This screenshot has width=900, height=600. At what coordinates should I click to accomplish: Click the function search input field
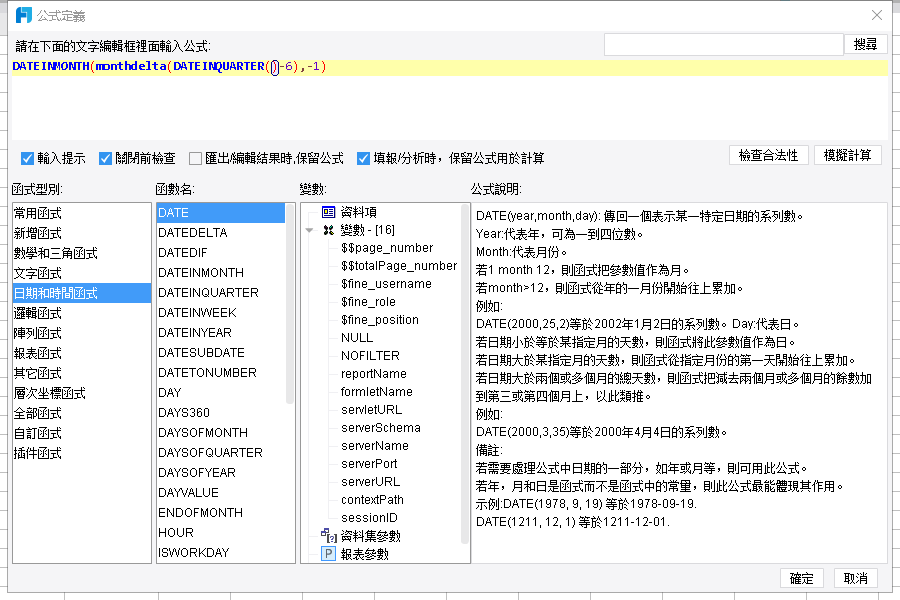[723, 44]
